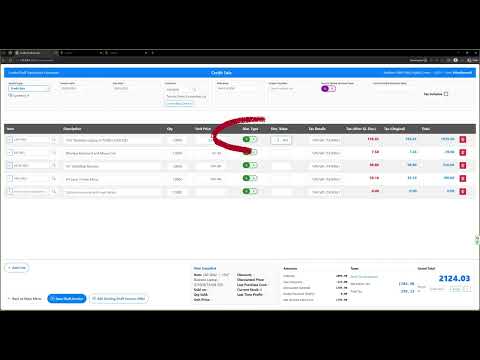Expand the fourth line item row
This screenshot has height=360, width=480.
pos(10,178)
